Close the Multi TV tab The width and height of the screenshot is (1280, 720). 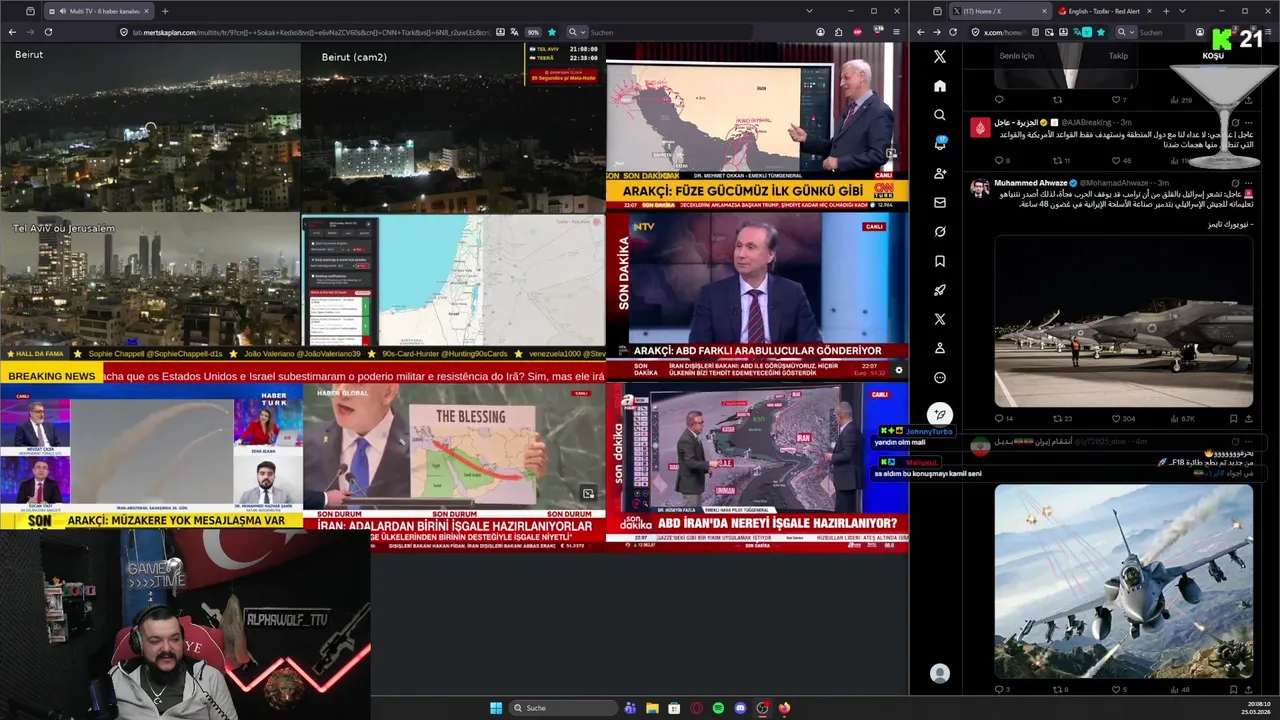click(147, 11)
